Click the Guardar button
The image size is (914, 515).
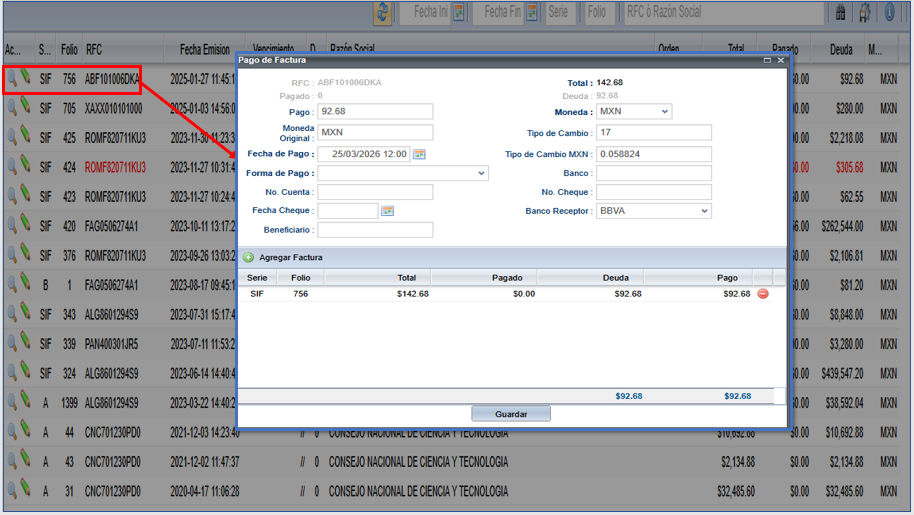click(511, 414)
